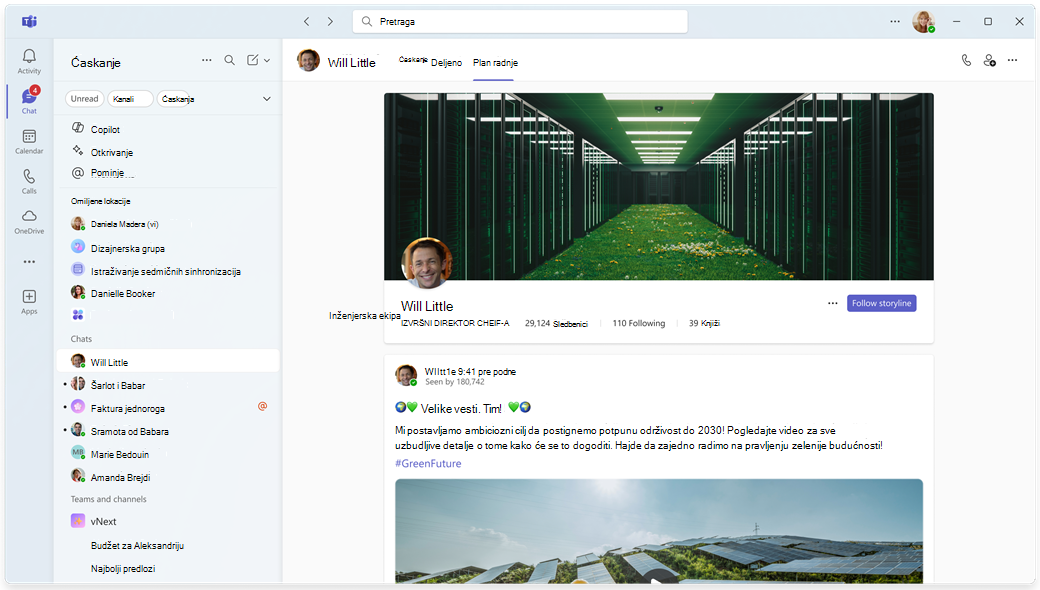This screenshot has width=1040, height=590.
Task: Open your profile avatar menu
Action: tap(924, 22)
